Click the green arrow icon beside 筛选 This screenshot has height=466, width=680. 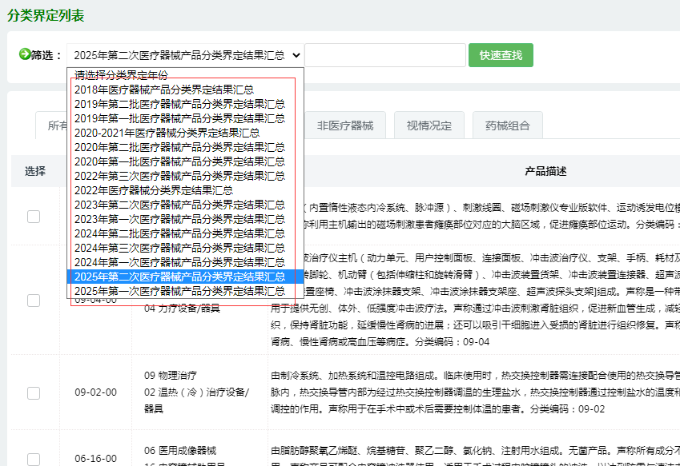click(25, 55)
